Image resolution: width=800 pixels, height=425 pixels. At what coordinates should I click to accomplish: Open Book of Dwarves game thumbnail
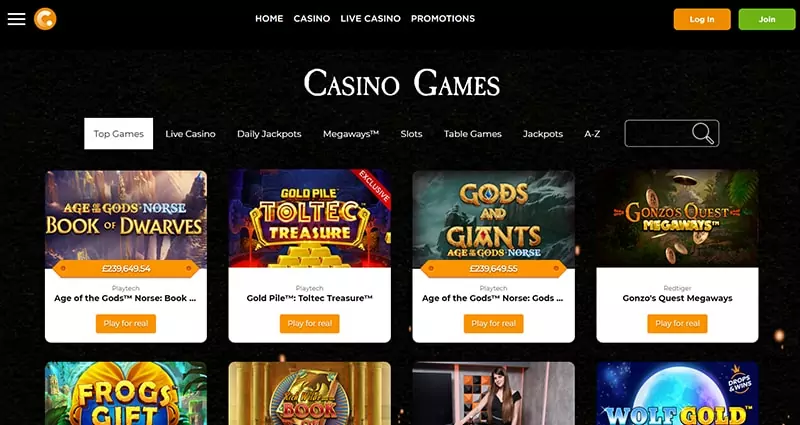126,219
